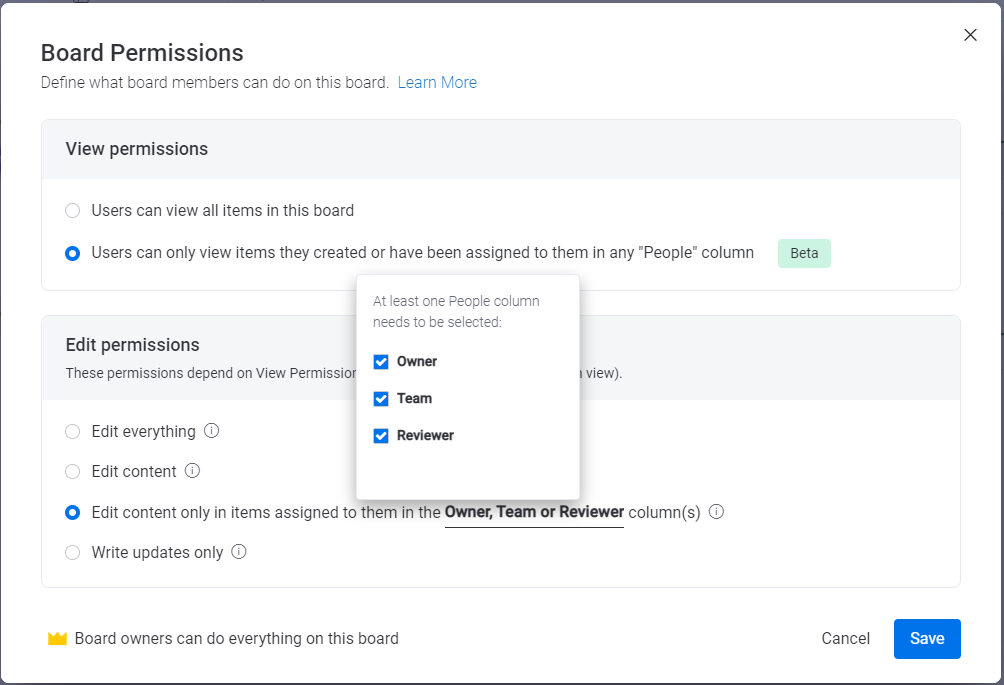
Task: Click the Cancel button
Action: click(846, 639)
